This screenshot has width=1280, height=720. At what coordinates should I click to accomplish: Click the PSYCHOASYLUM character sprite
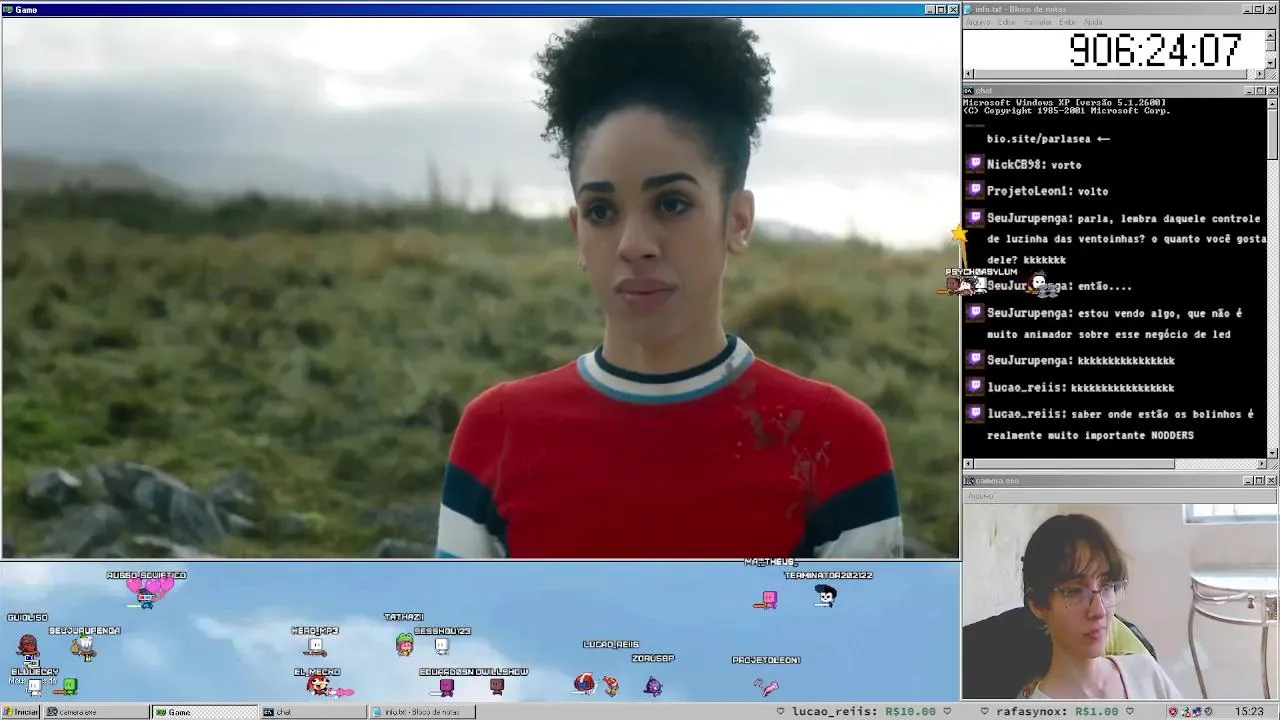click(966, 285)
